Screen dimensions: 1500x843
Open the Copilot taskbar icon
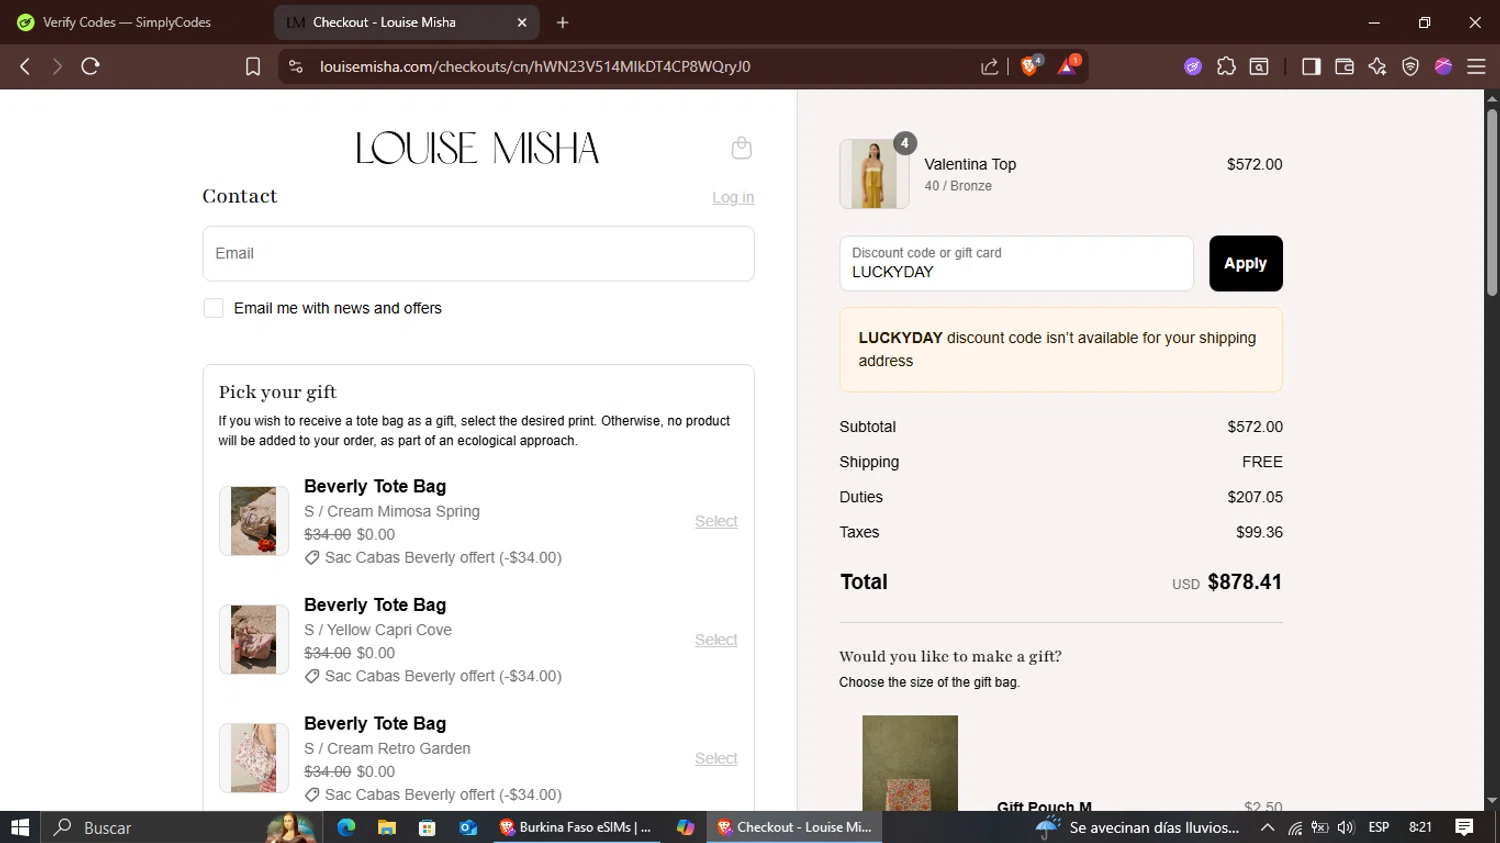(685, 827)
